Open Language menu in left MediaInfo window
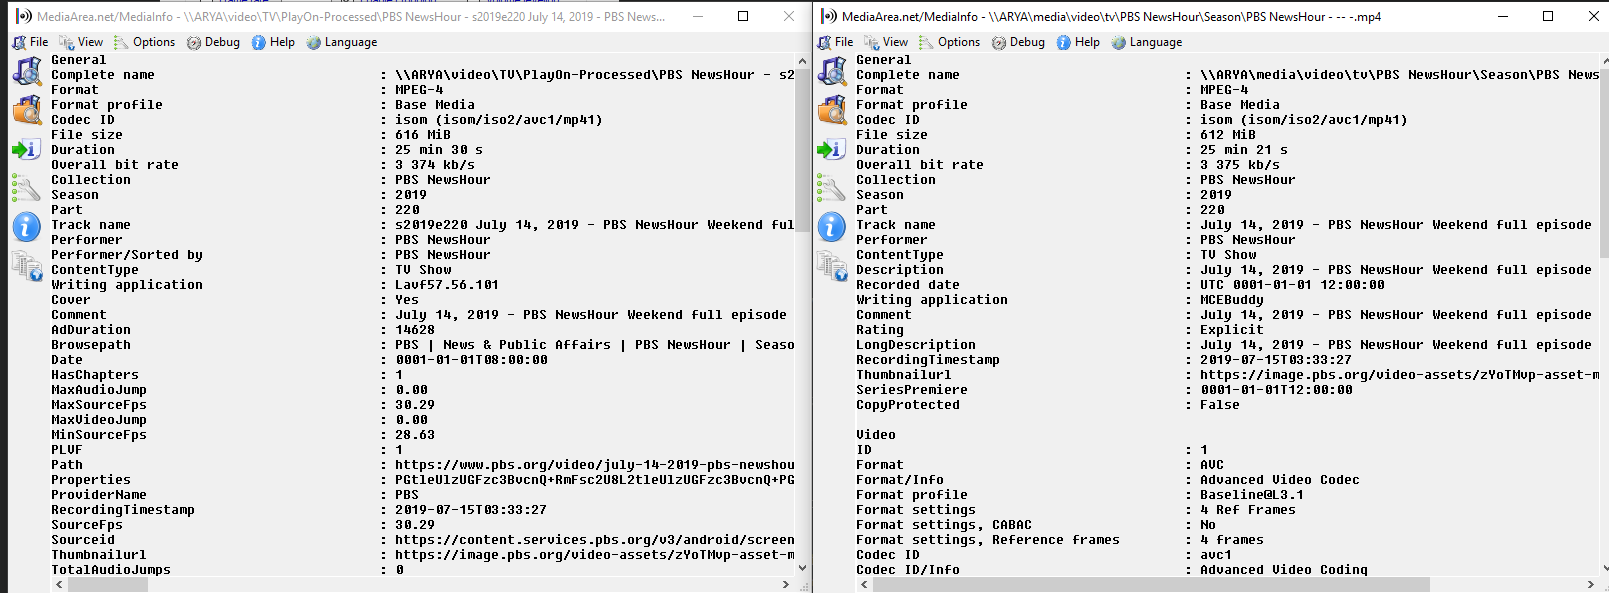 pos(342,42)
